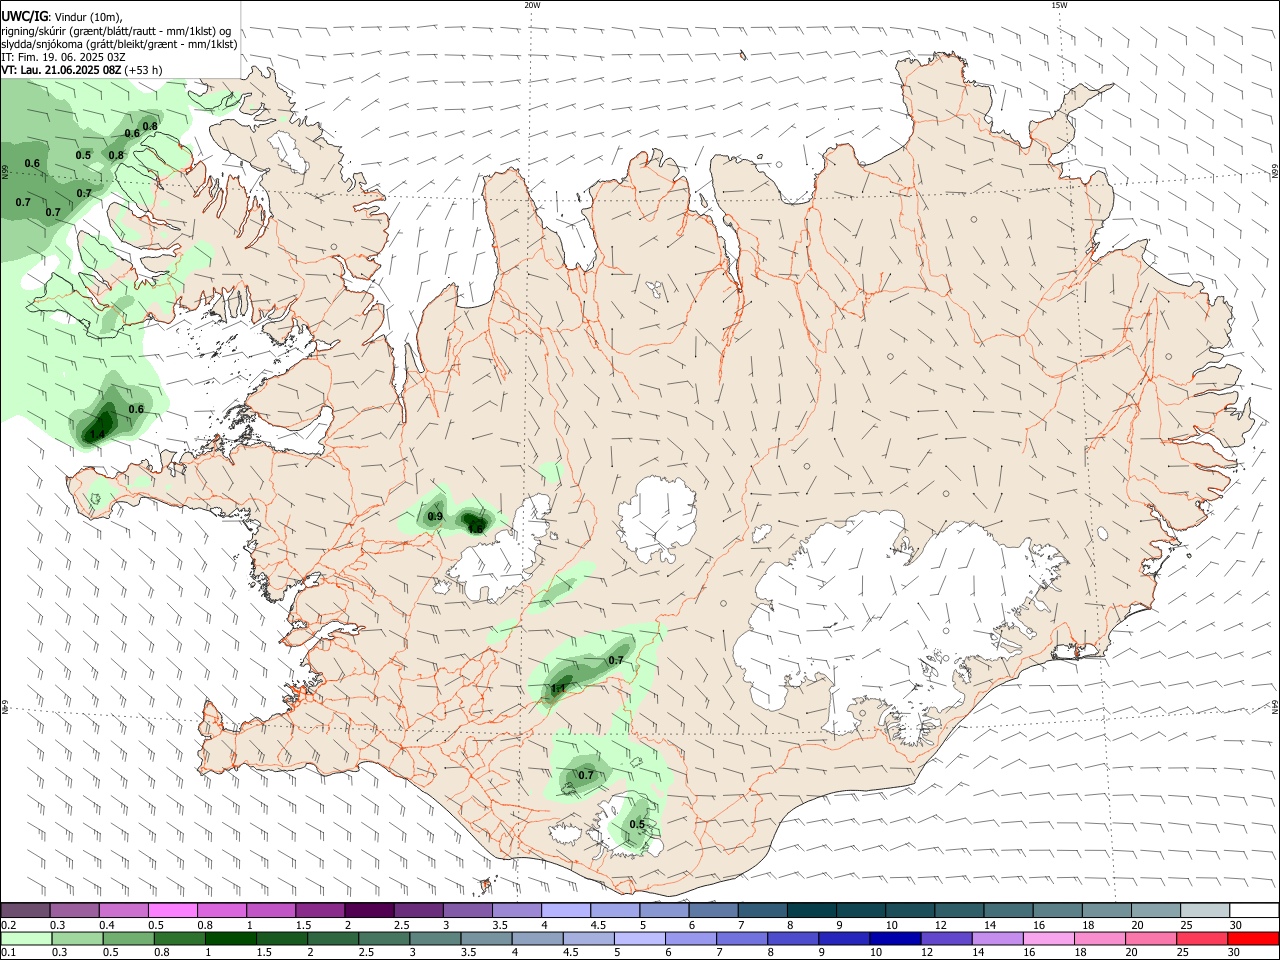Pick the pale green 0.1 rain legend swatch

[26, 939]
